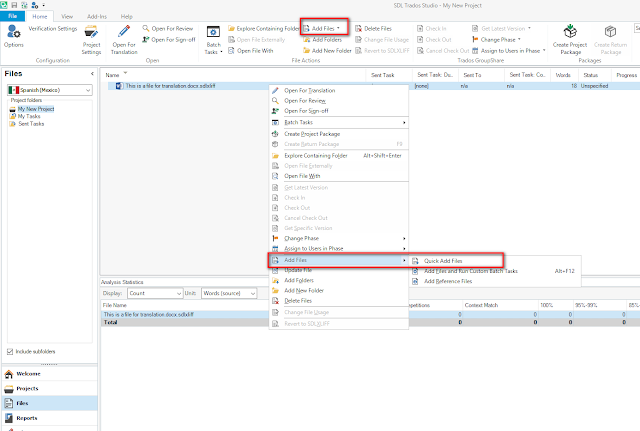Click the Add Folders ribbon button
The height and width of the screenshot is (431, 640).
(322, 40)
